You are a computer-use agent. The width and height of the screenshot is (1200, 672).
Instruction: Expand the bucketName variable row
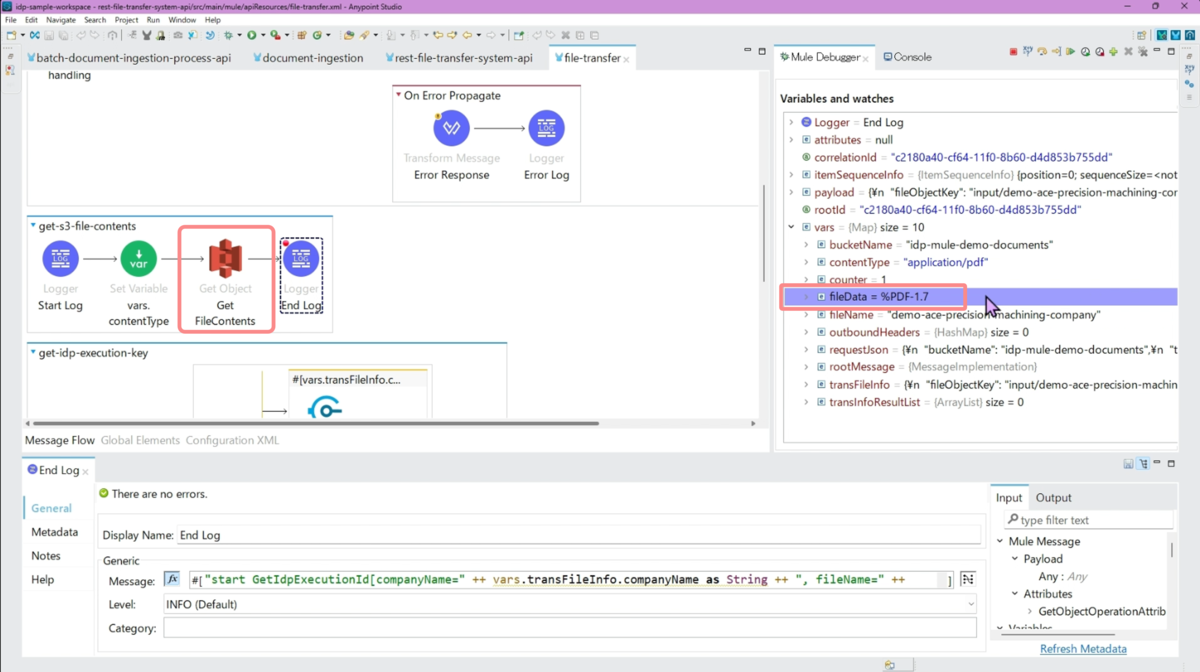(x=806, y=245)
